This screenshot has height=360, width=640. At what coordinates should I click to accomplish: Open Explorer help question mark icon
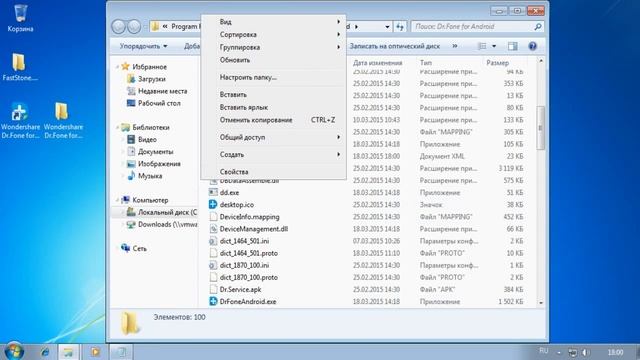(532, 46)
